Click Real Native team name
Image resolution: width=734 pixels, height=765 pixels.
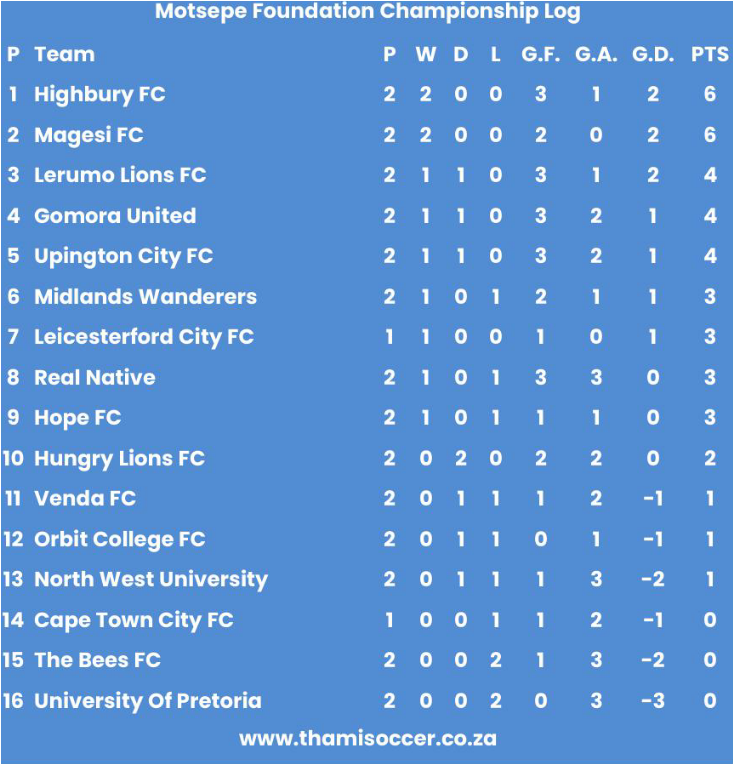tap(95, 378)
